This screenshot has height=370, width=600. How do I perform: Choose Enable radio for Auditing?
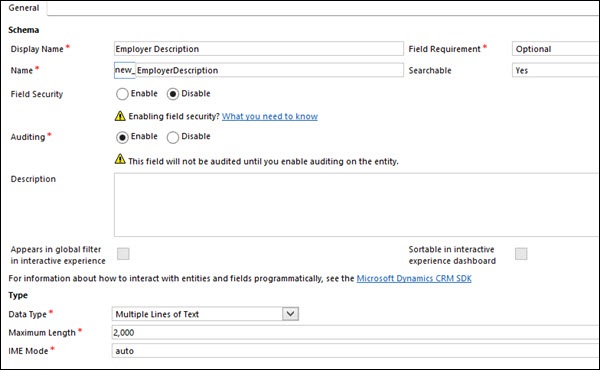coord(122,137)
